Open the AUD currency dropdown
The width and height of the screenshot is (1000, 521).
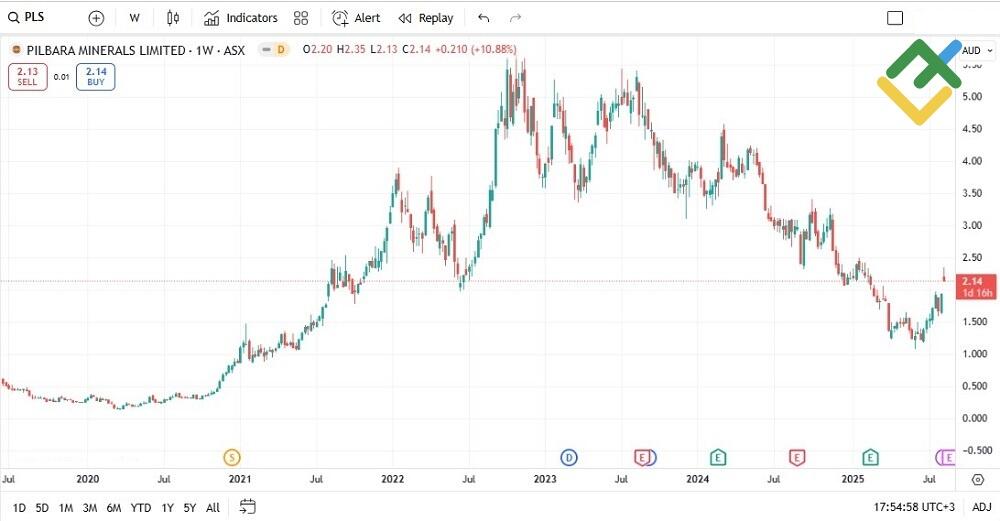[x=977, y=50]
